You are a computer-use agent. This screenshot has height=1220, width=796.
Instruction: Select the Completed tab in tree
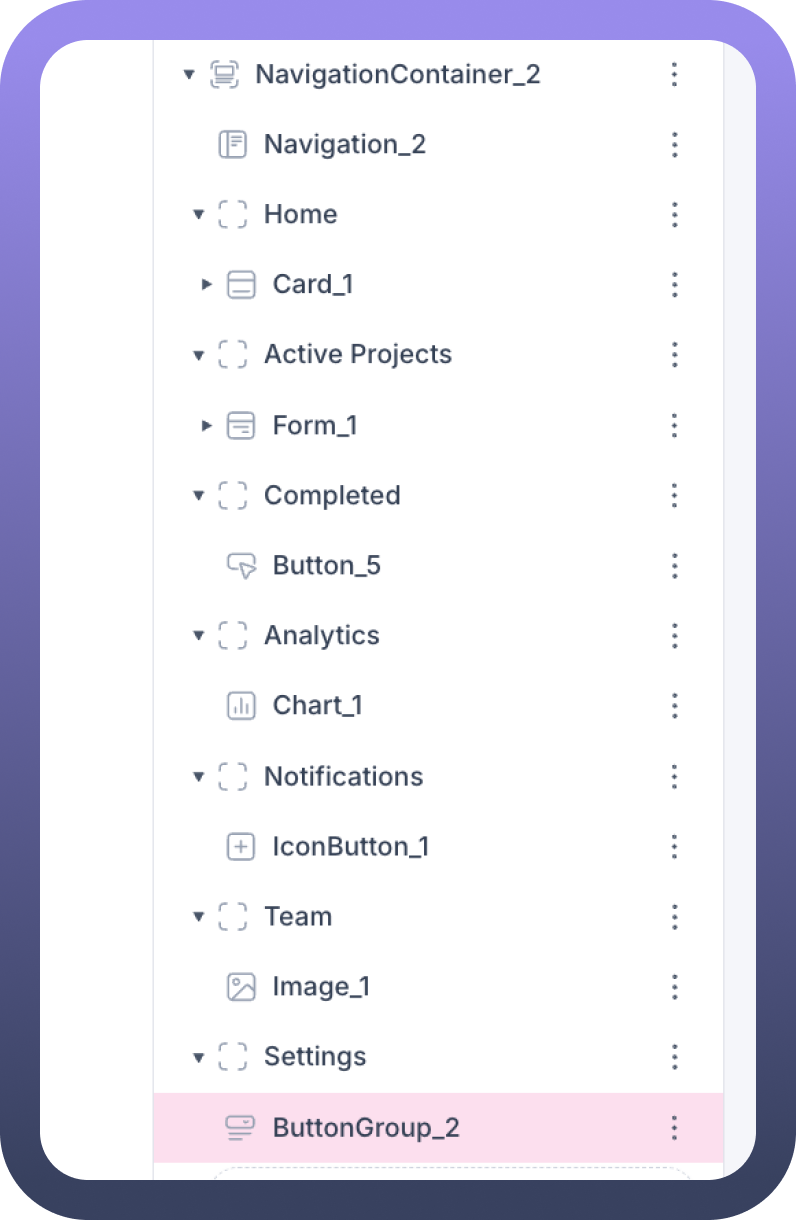[331, 496]
